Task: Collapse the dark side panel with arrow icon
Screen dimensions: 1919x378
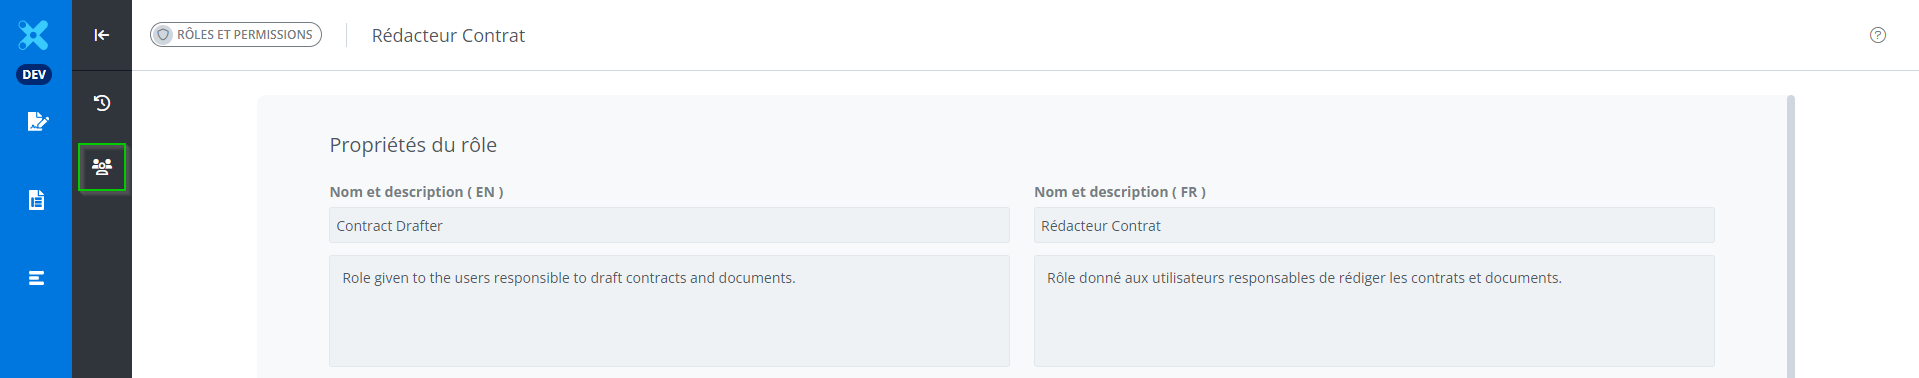Action: click(102, 35)
